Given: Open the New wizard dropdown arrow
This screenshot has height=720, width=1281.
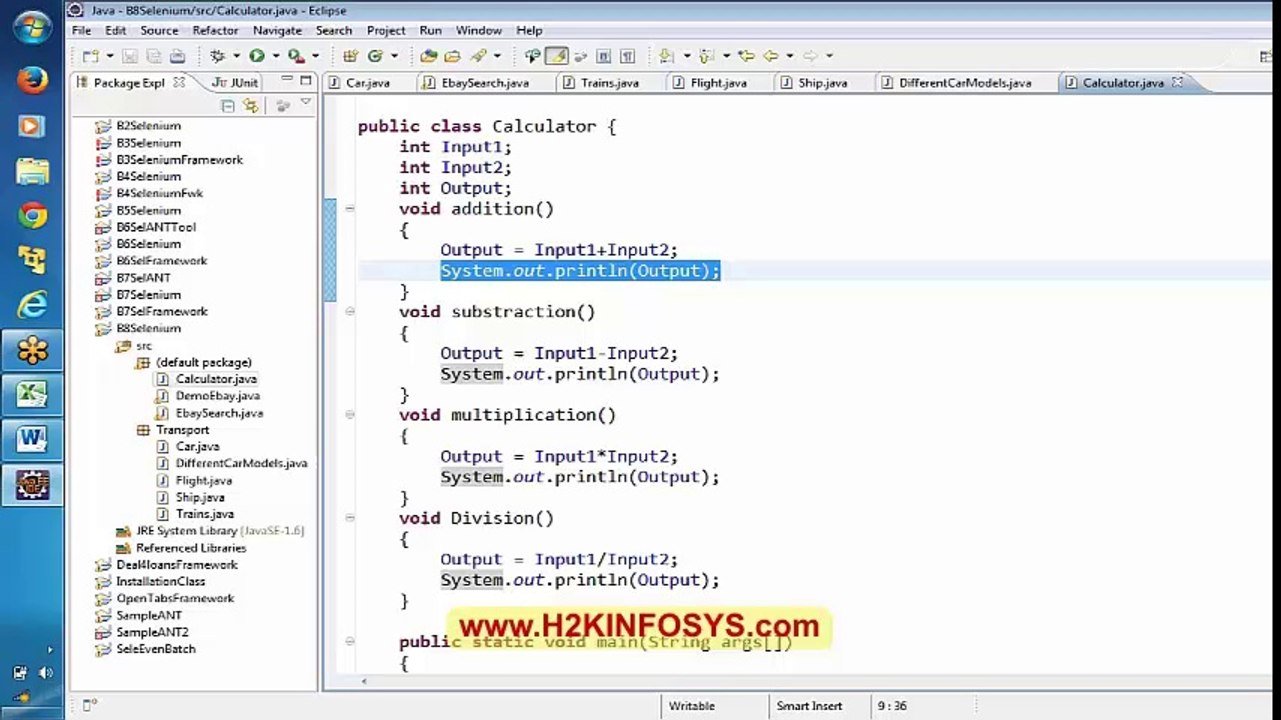Looking at the screenshot, I should coord(110,56).
